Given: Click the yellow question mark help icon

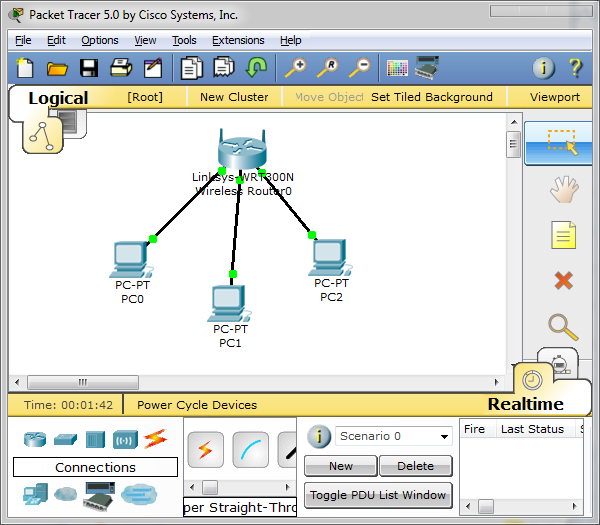Looking at the screenshot, I should point(576,68).
